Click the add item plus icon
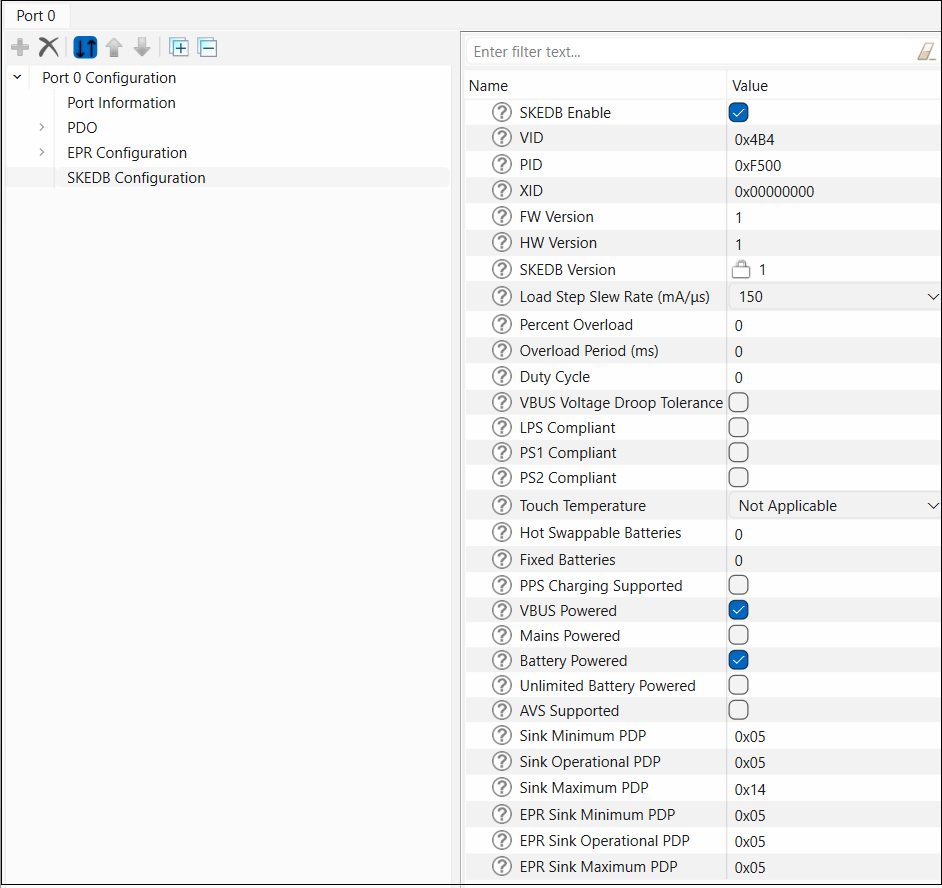The width and height of the screenshot is (942, 888). [x=20, y=47]
